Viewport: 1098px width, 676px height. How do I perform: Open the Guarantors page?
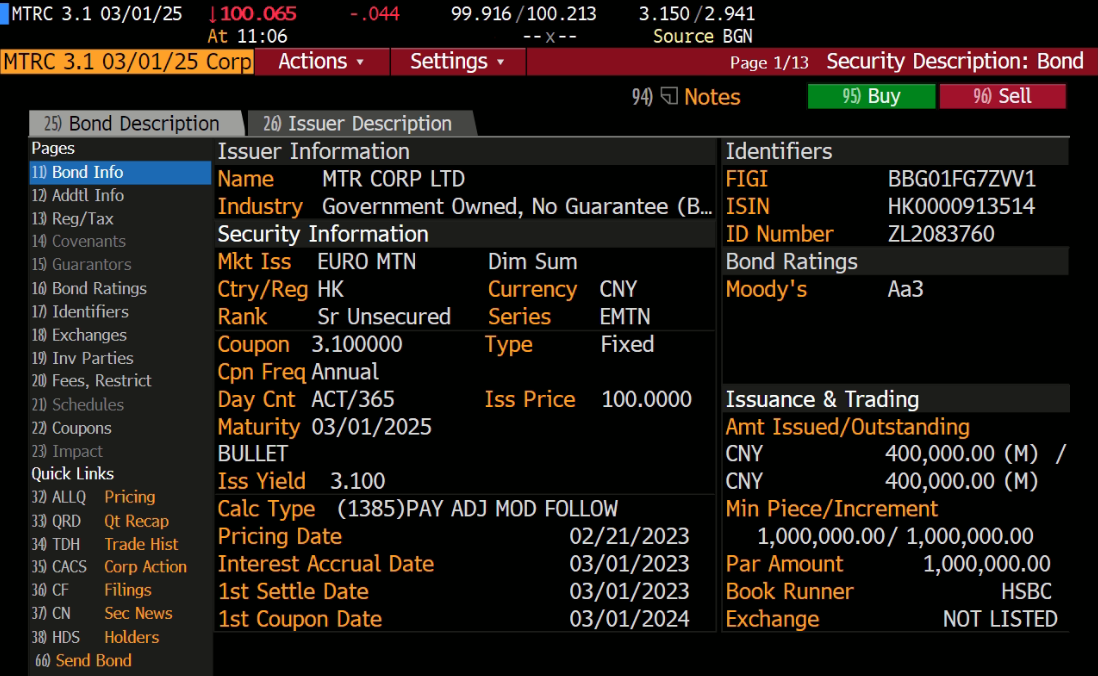(x=81, y=265)
